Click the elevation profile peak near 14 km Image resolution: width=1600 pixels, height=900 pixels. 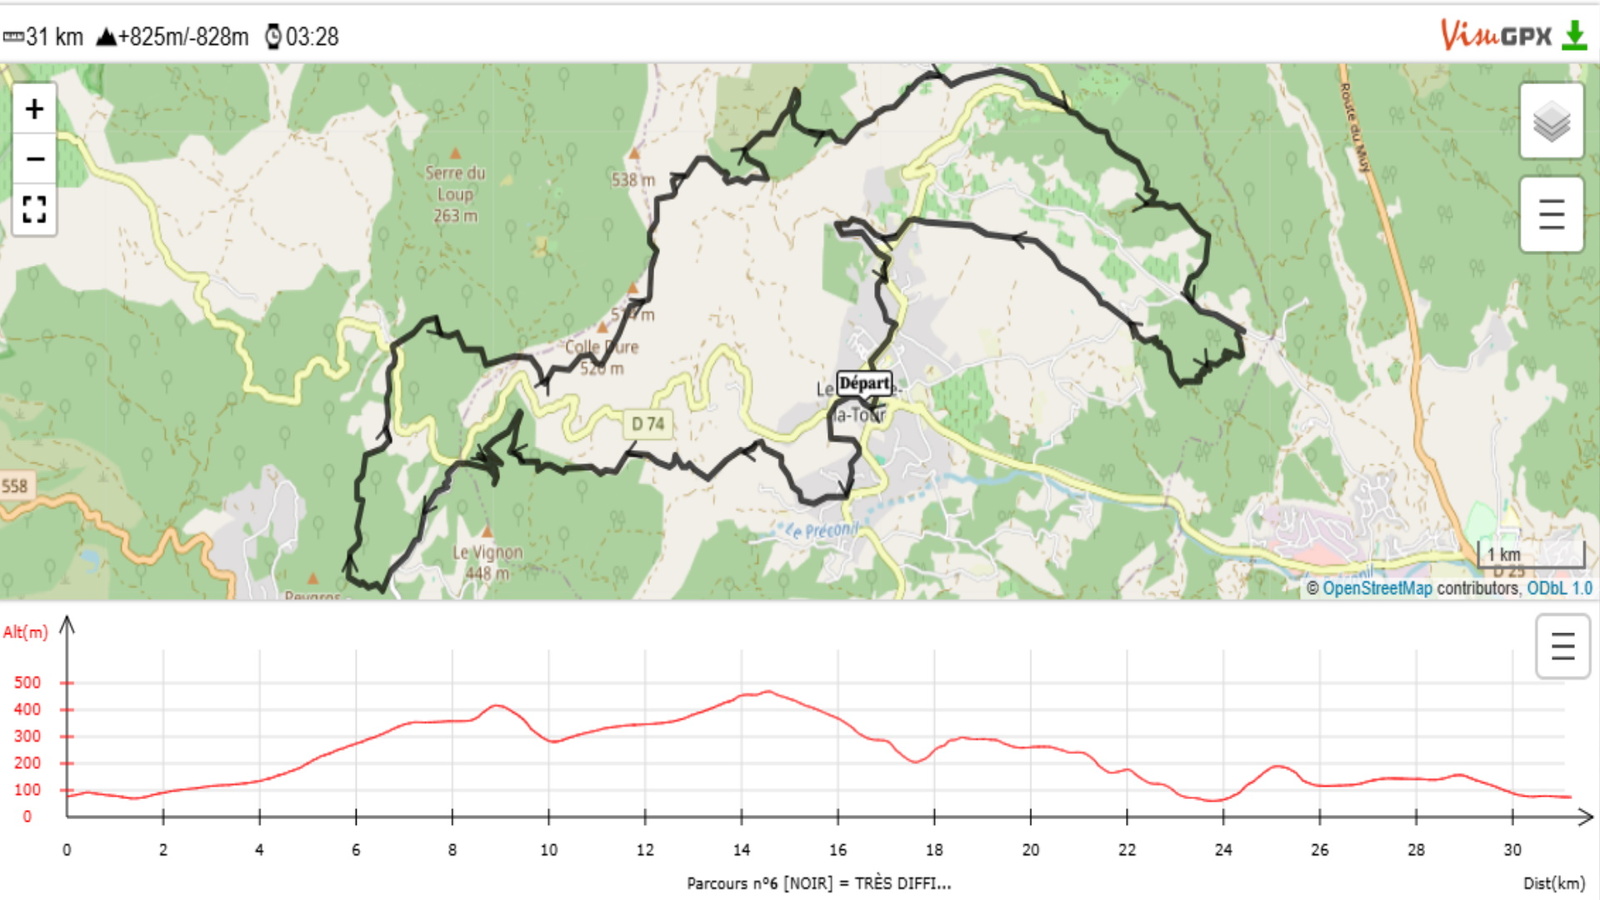pyautogui.click(x=767, y=691)
